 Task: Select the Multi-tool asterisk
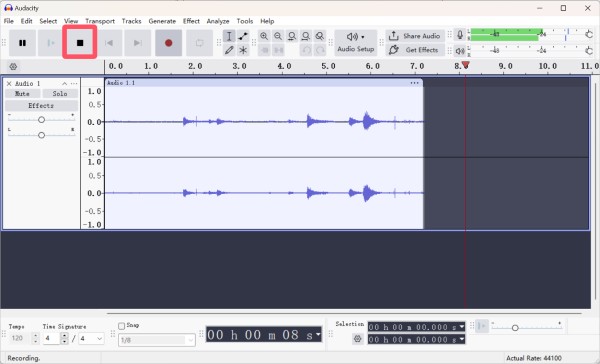pos(243,50)
